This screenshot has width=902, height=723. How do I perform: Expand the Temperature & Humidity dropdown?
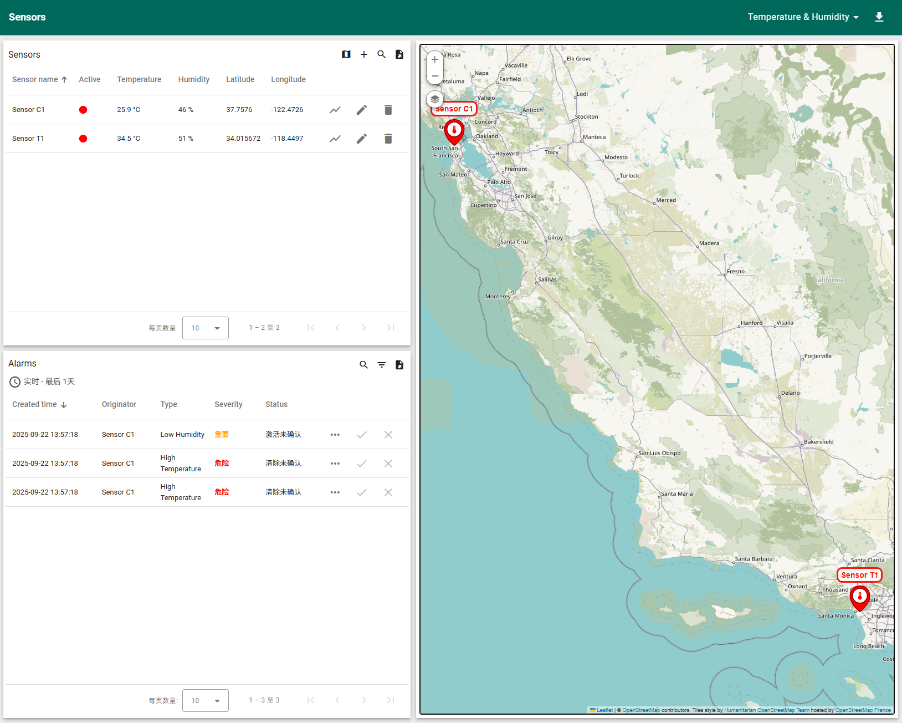(x=803, y=17)
